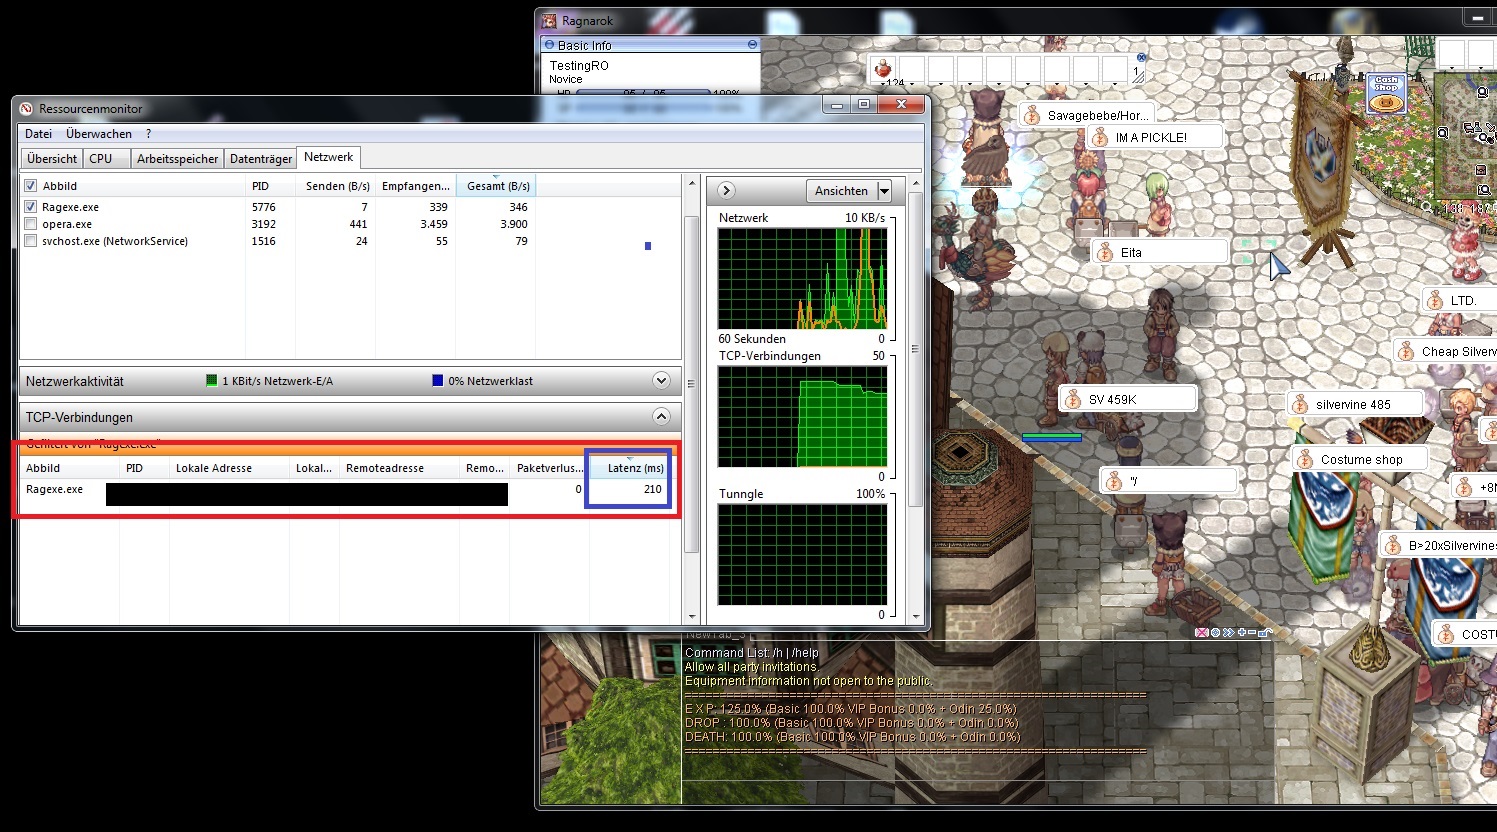This screenshot has width=1497, height=832.
Task: Toggle the chat window lock icon
Action: pos(1264,632)
